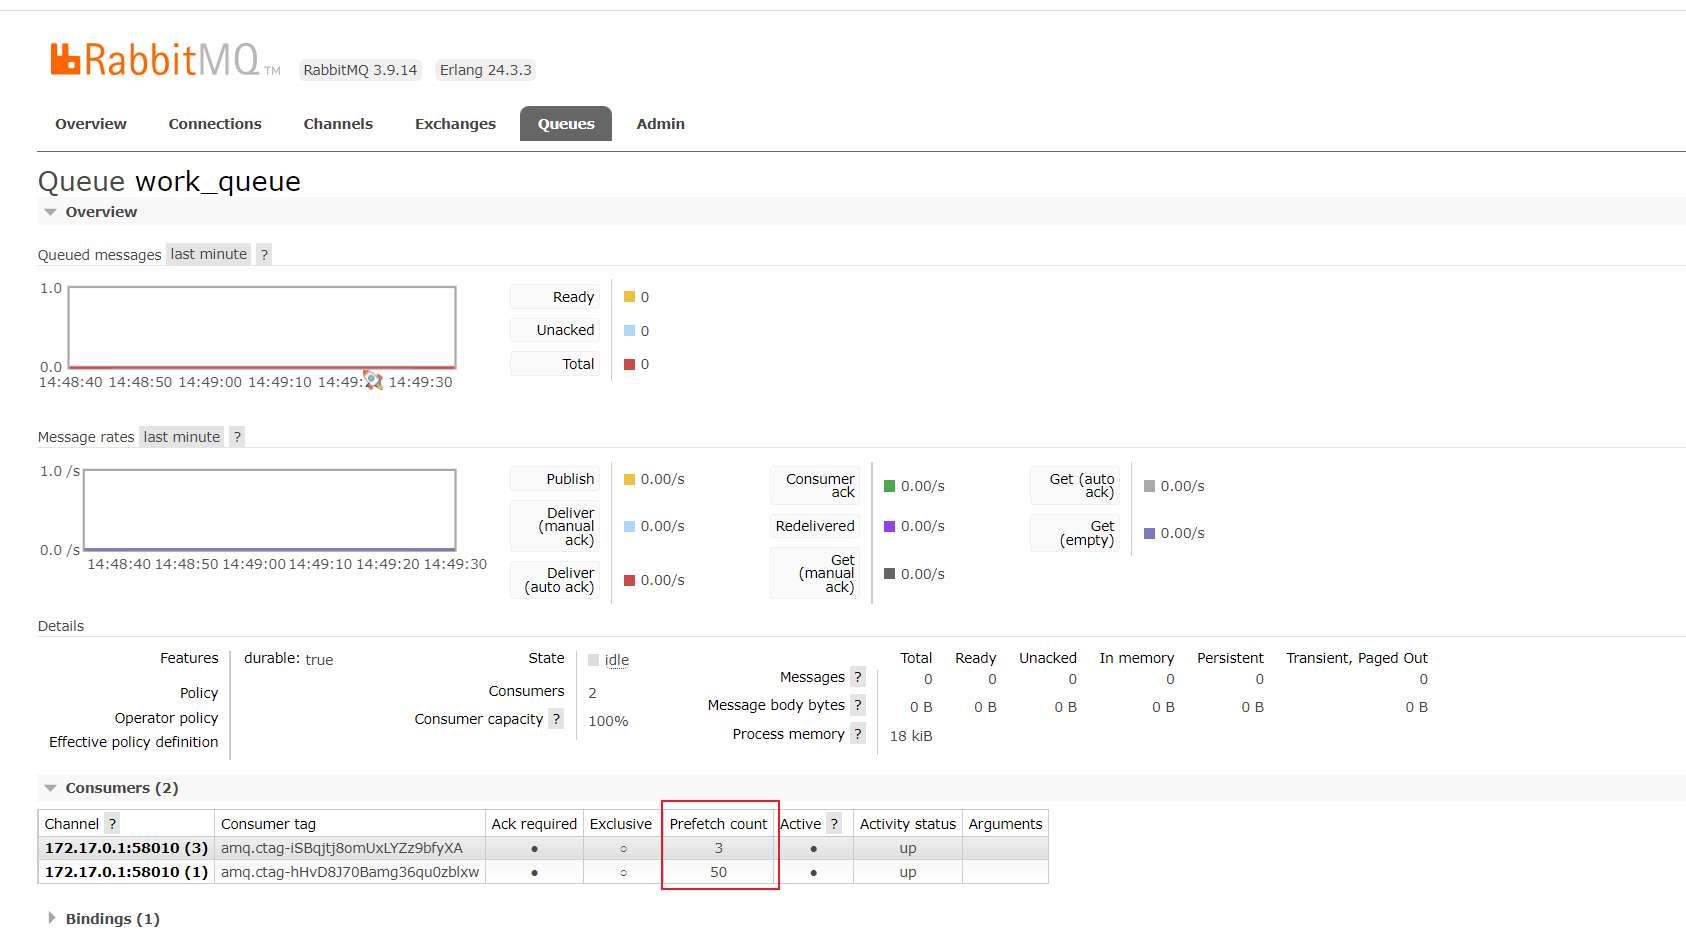Click the Erlang 24.3.3 version label
This screenshot has height=947, width=1686.
point(486,70)
